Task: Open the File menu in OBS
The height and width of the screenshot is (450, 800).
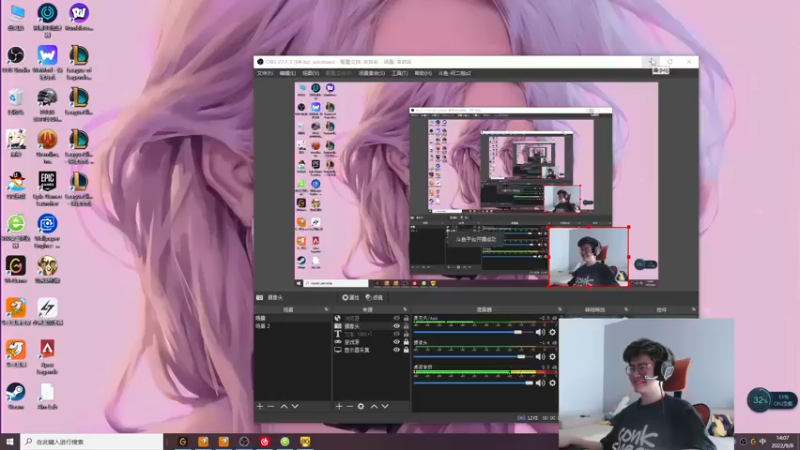Action: 264,73
